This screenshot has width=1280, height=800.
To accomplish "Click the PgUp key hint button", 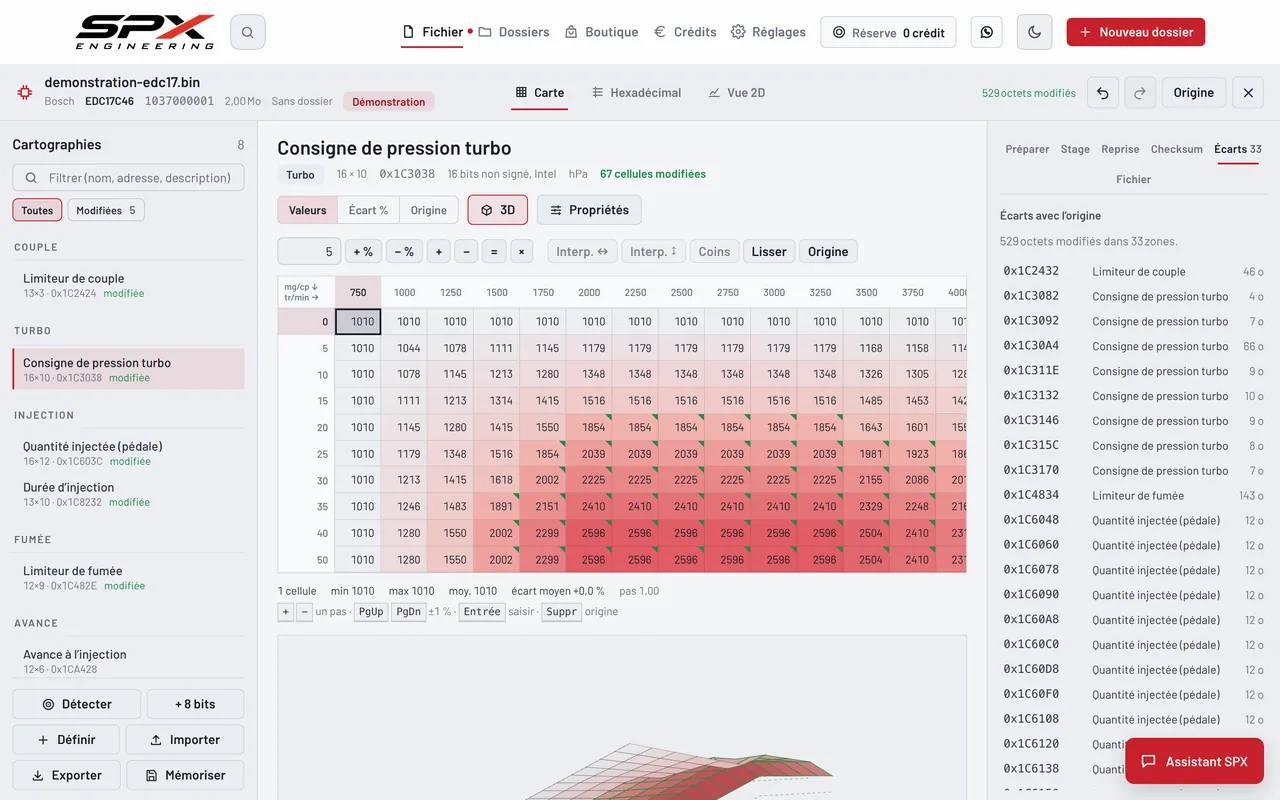I will click(370, 611).
